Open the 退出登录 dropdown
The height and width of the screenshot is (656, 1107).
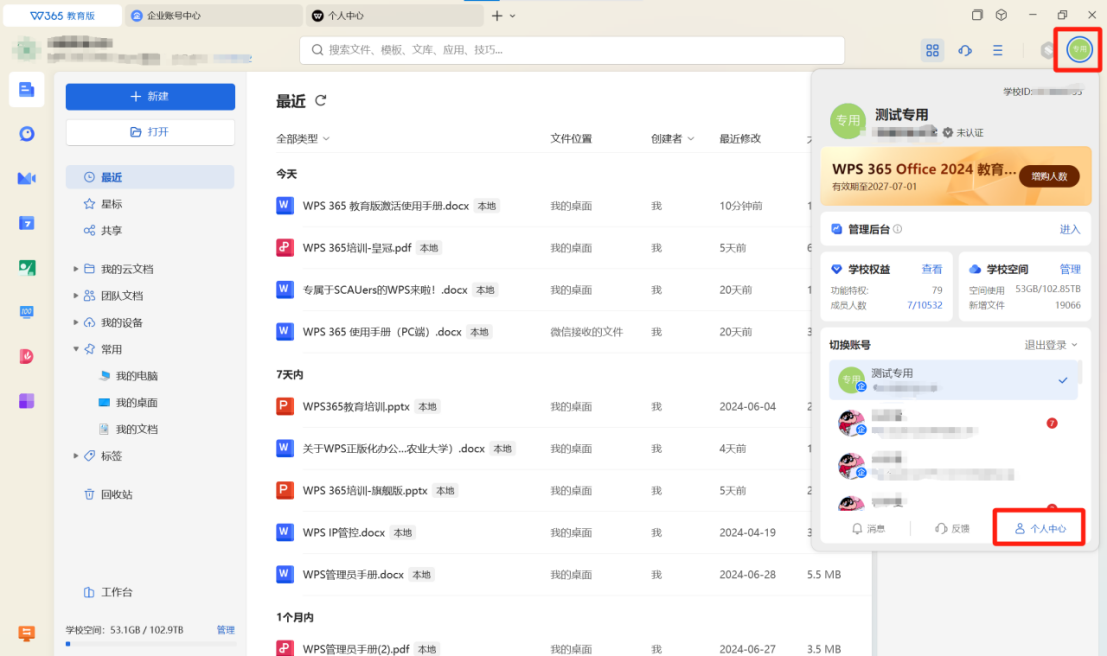(x=1051, y=345)
